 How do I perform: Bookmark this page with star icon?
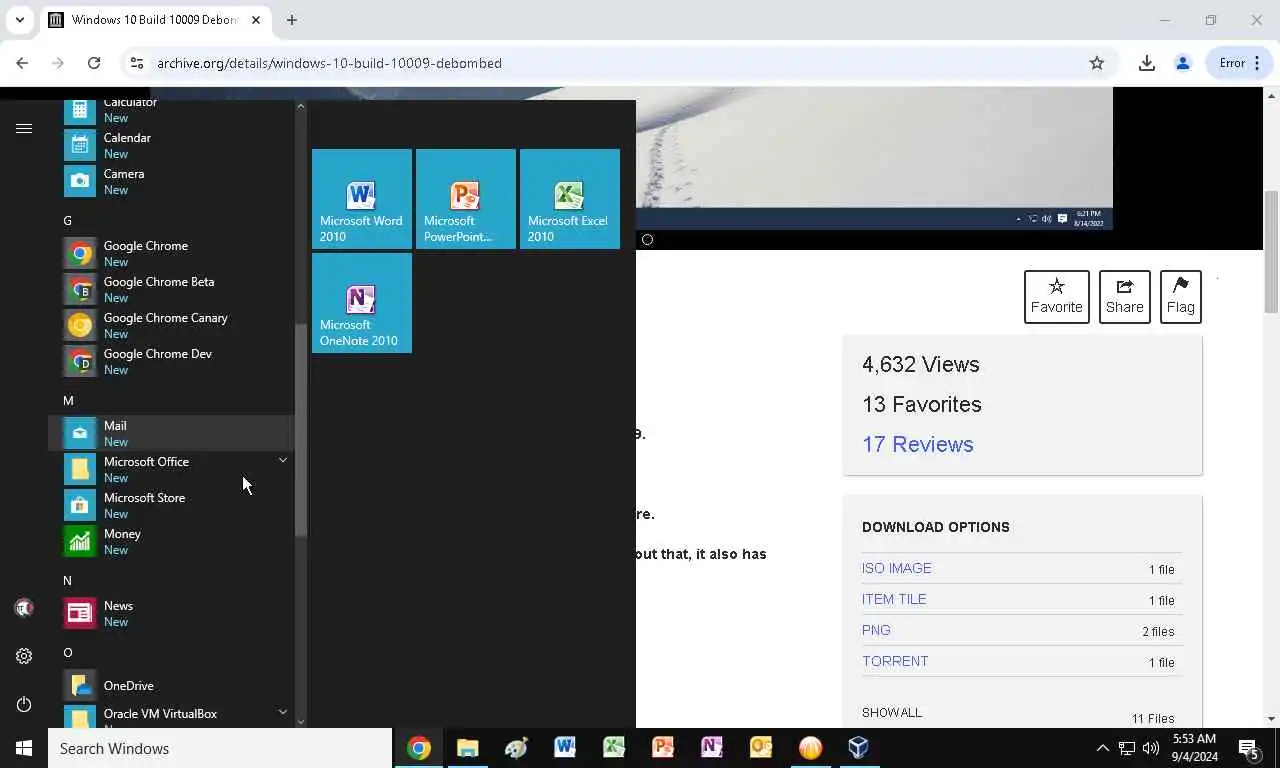[1097, 63]
